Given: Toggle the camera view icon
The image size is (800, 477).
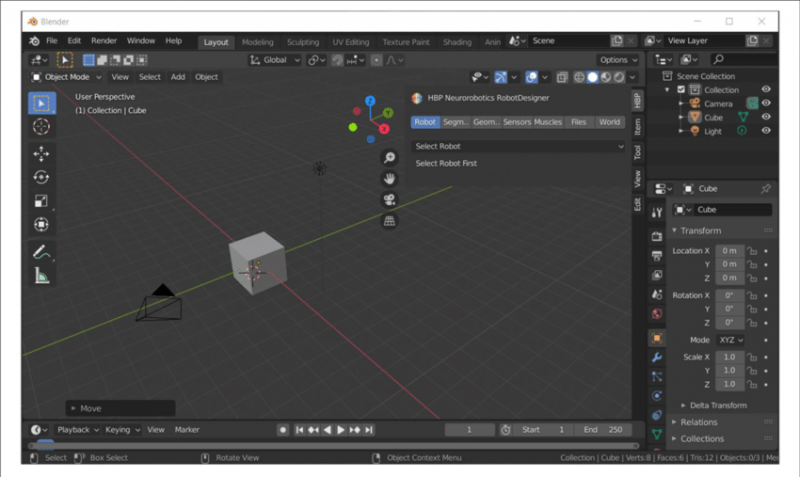Looking at the screenshot, I should [389, 199].
